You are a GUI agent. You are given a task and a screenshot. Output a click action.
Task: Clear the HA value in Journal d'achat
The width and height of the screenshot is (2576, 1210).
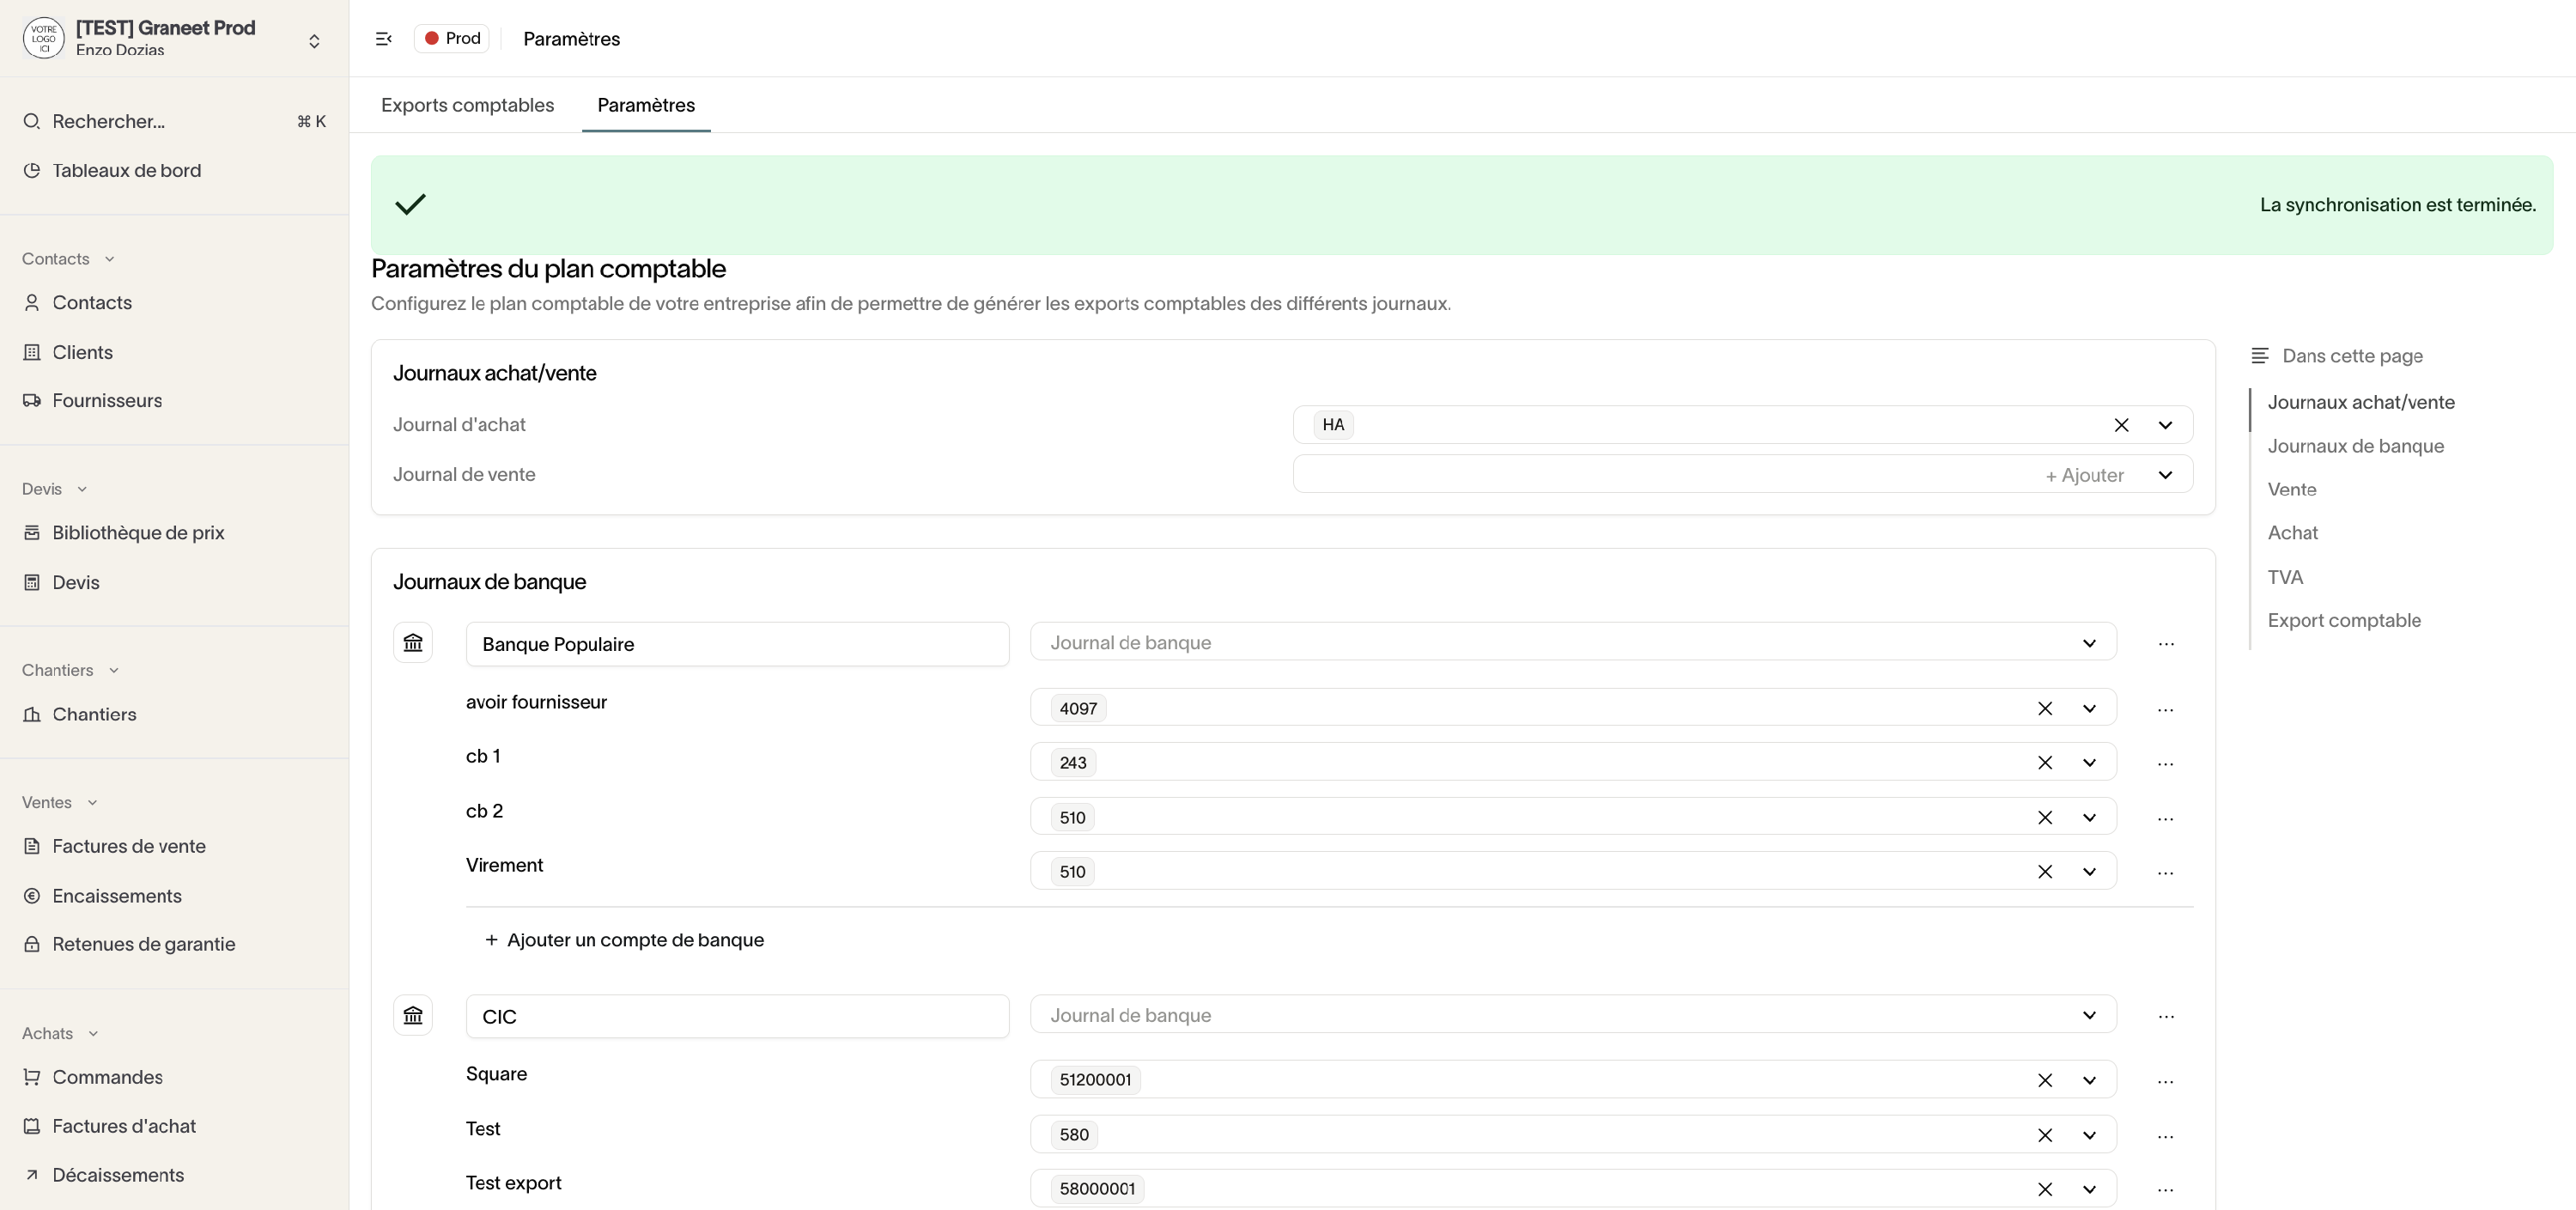pyautogui.click(x=2121, y=425)
